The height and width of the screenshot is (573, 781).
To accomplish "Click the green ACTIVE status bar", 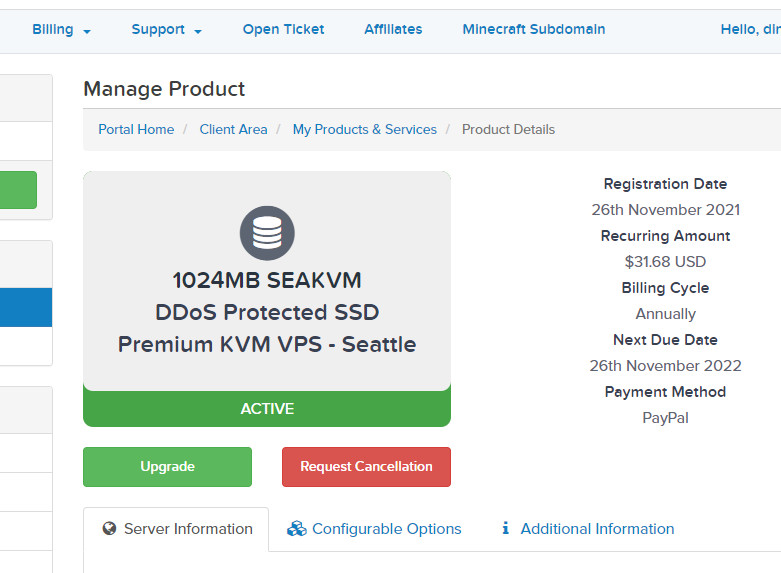I will tap(267, 409).
